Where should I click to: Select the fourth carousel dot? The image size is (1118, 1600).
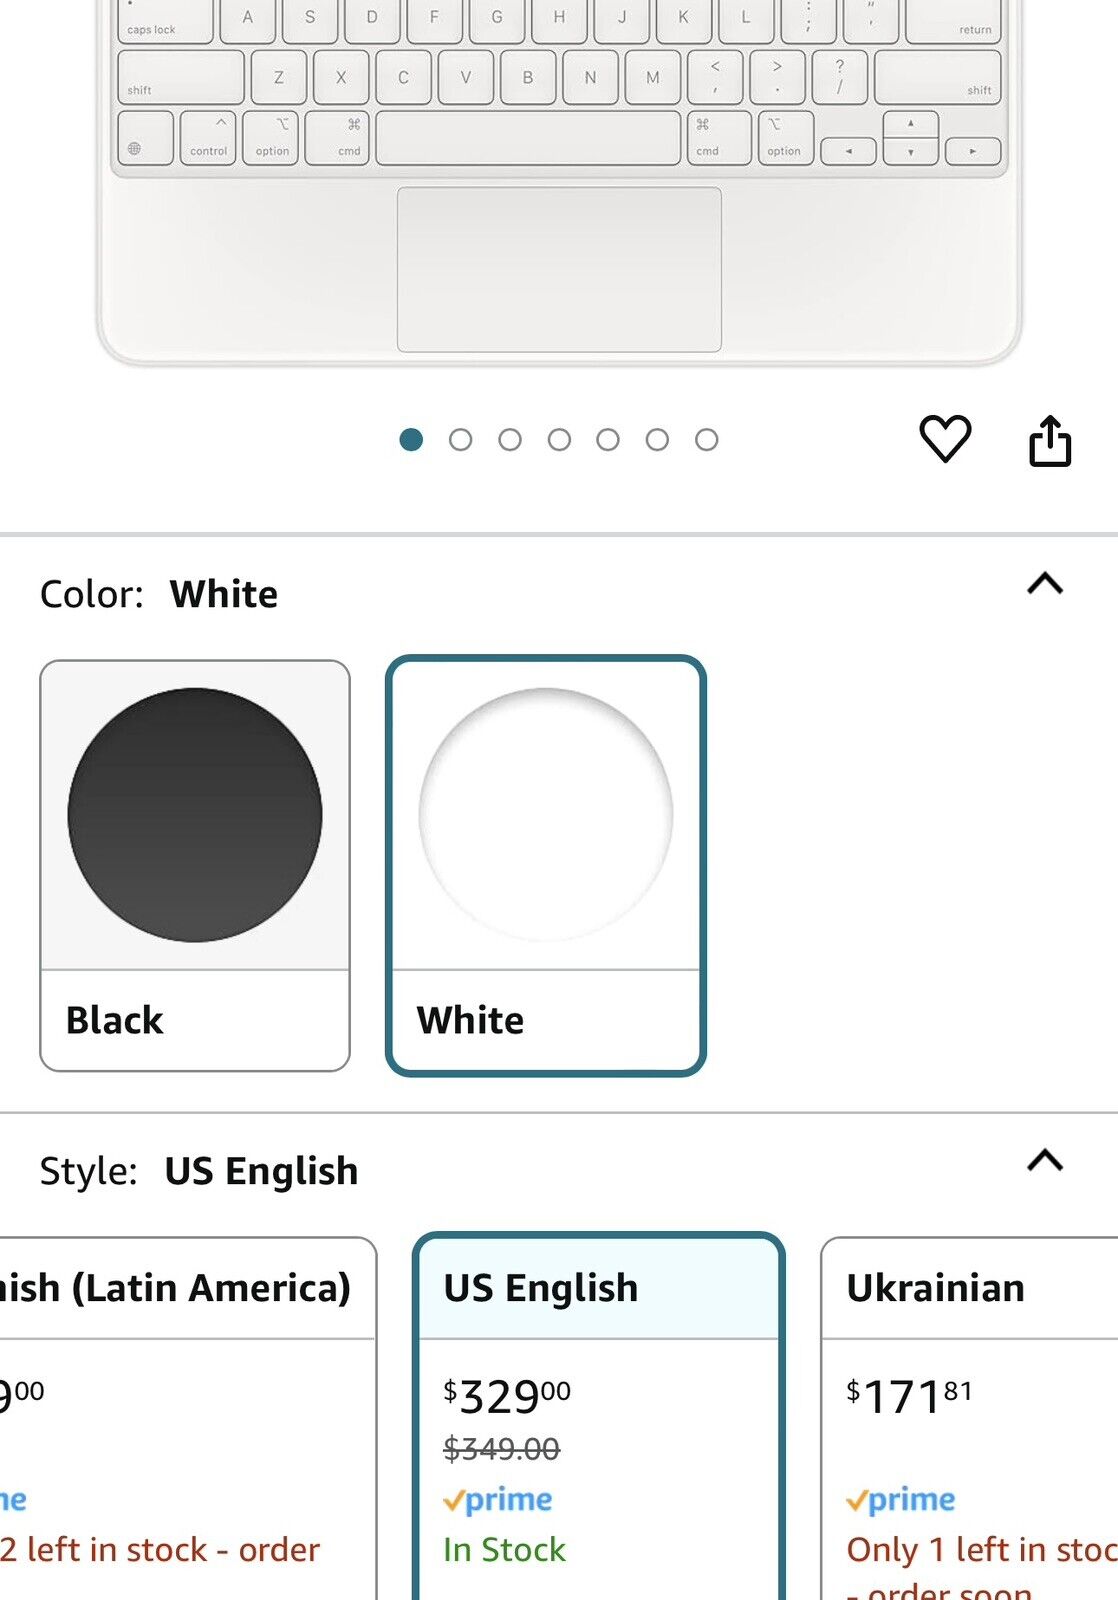click(559, 440)
